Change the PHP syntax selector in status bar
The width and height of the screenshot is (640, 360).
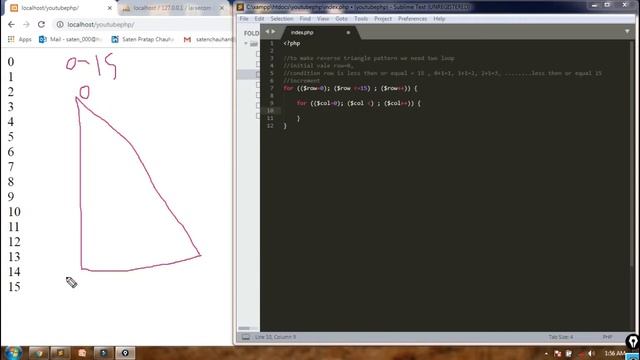coord(607,337)
